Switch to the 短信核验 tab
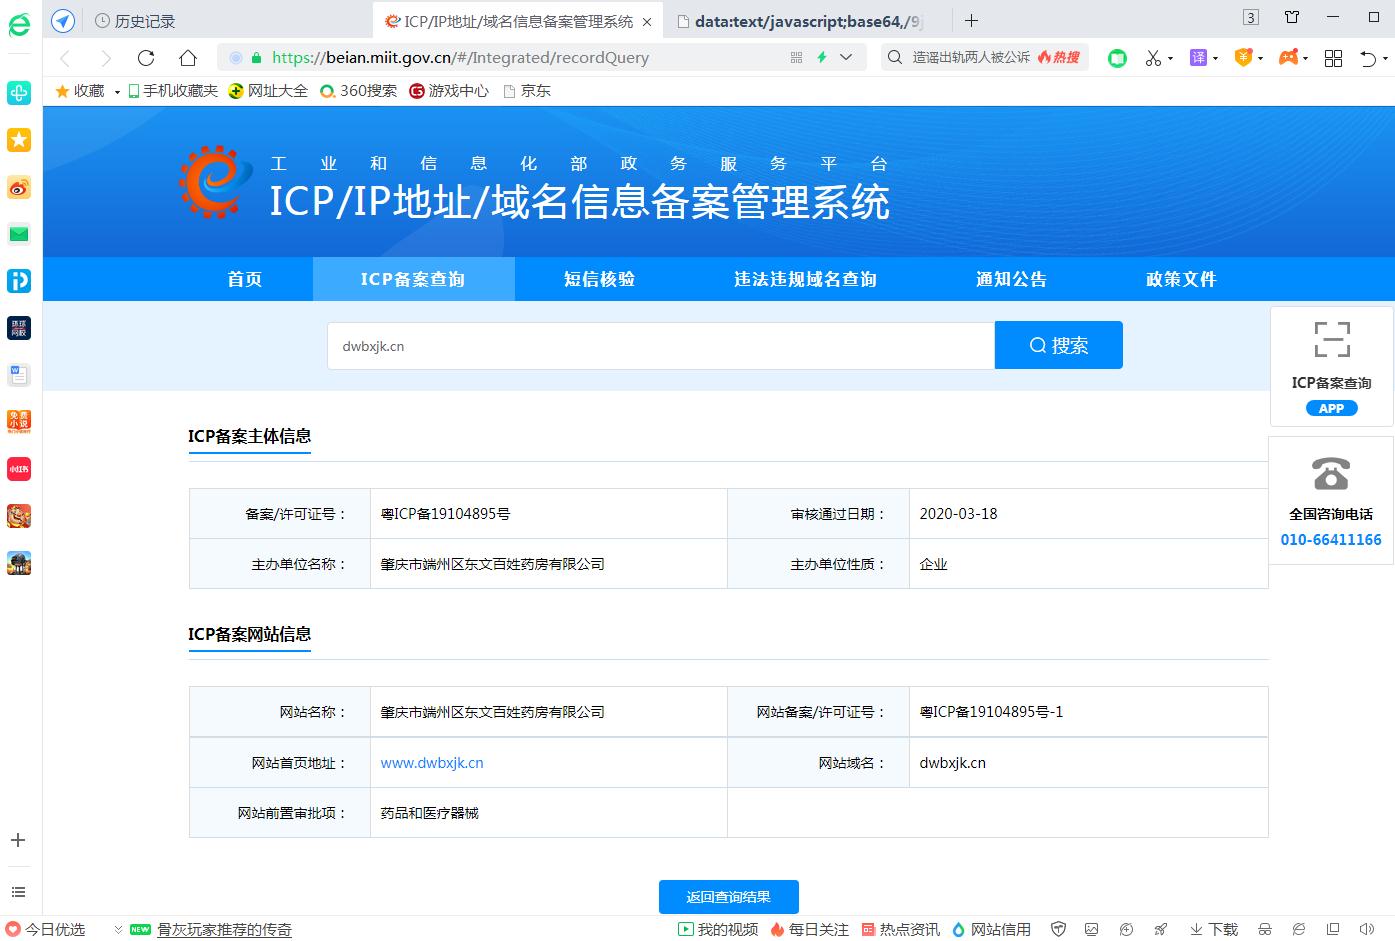Viewport: 1395px width, 941px height. click(599, 279)
